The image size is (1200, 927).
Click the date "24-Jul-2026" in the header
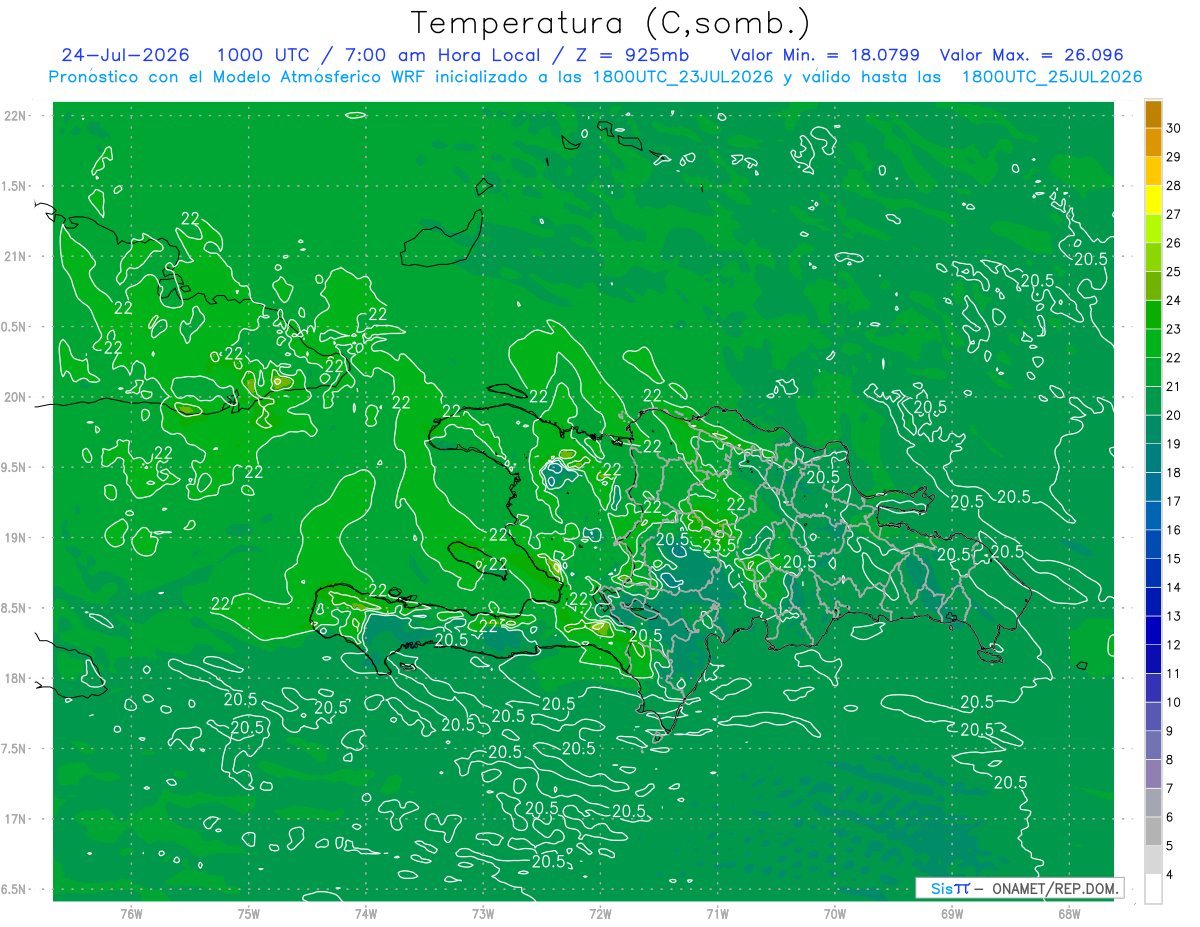[128, 55]
